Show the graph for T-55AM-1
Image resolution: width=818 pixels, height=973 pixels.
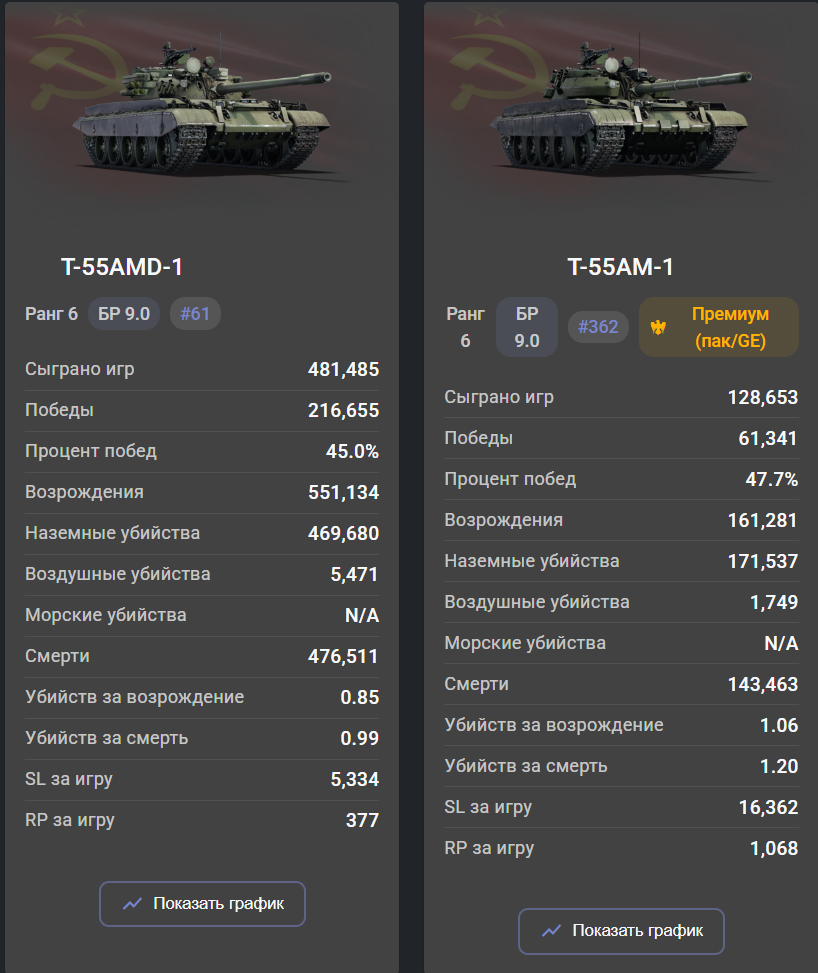[621, 931]
